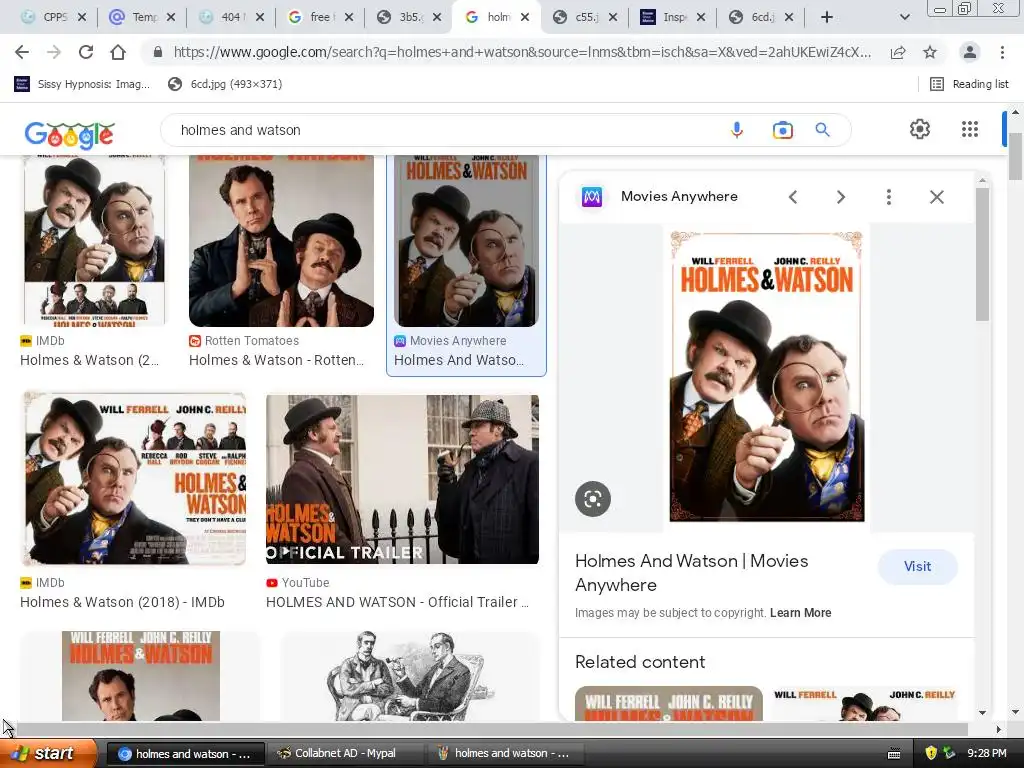The height and width of the screenshot is (768, 1024).
Task: Open the Sissy Hypnosis bookmark
Action: [82, 84]
